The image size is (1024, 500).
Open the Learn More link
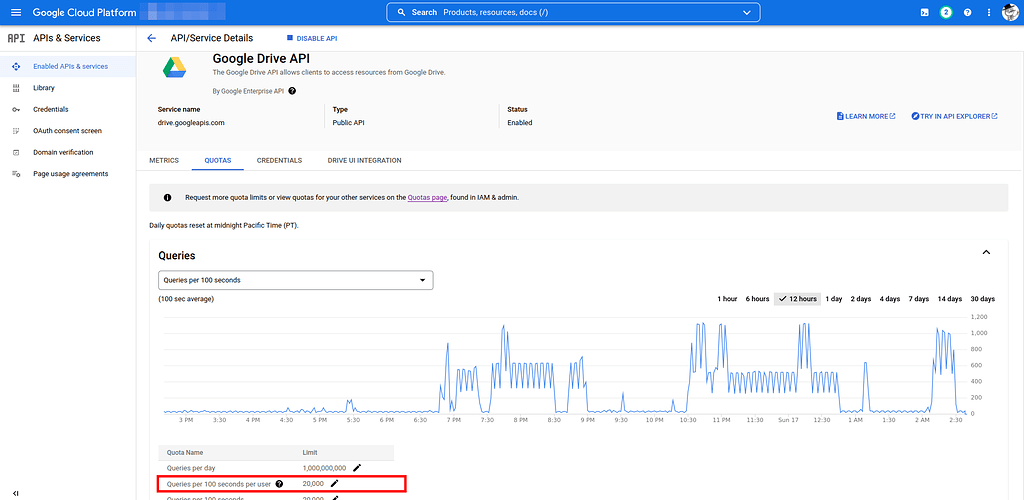[x=866, y=116]
